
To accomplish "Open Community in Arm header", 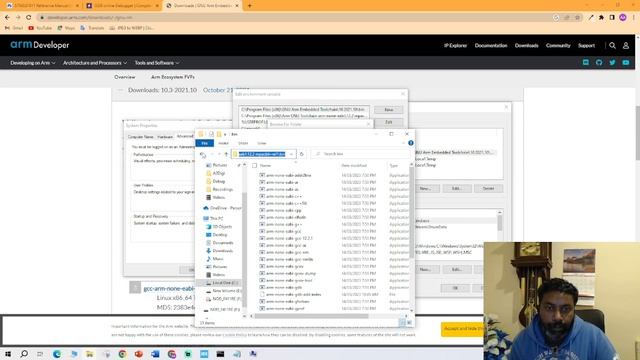I will pyautogui.click(x=558, y=46).
